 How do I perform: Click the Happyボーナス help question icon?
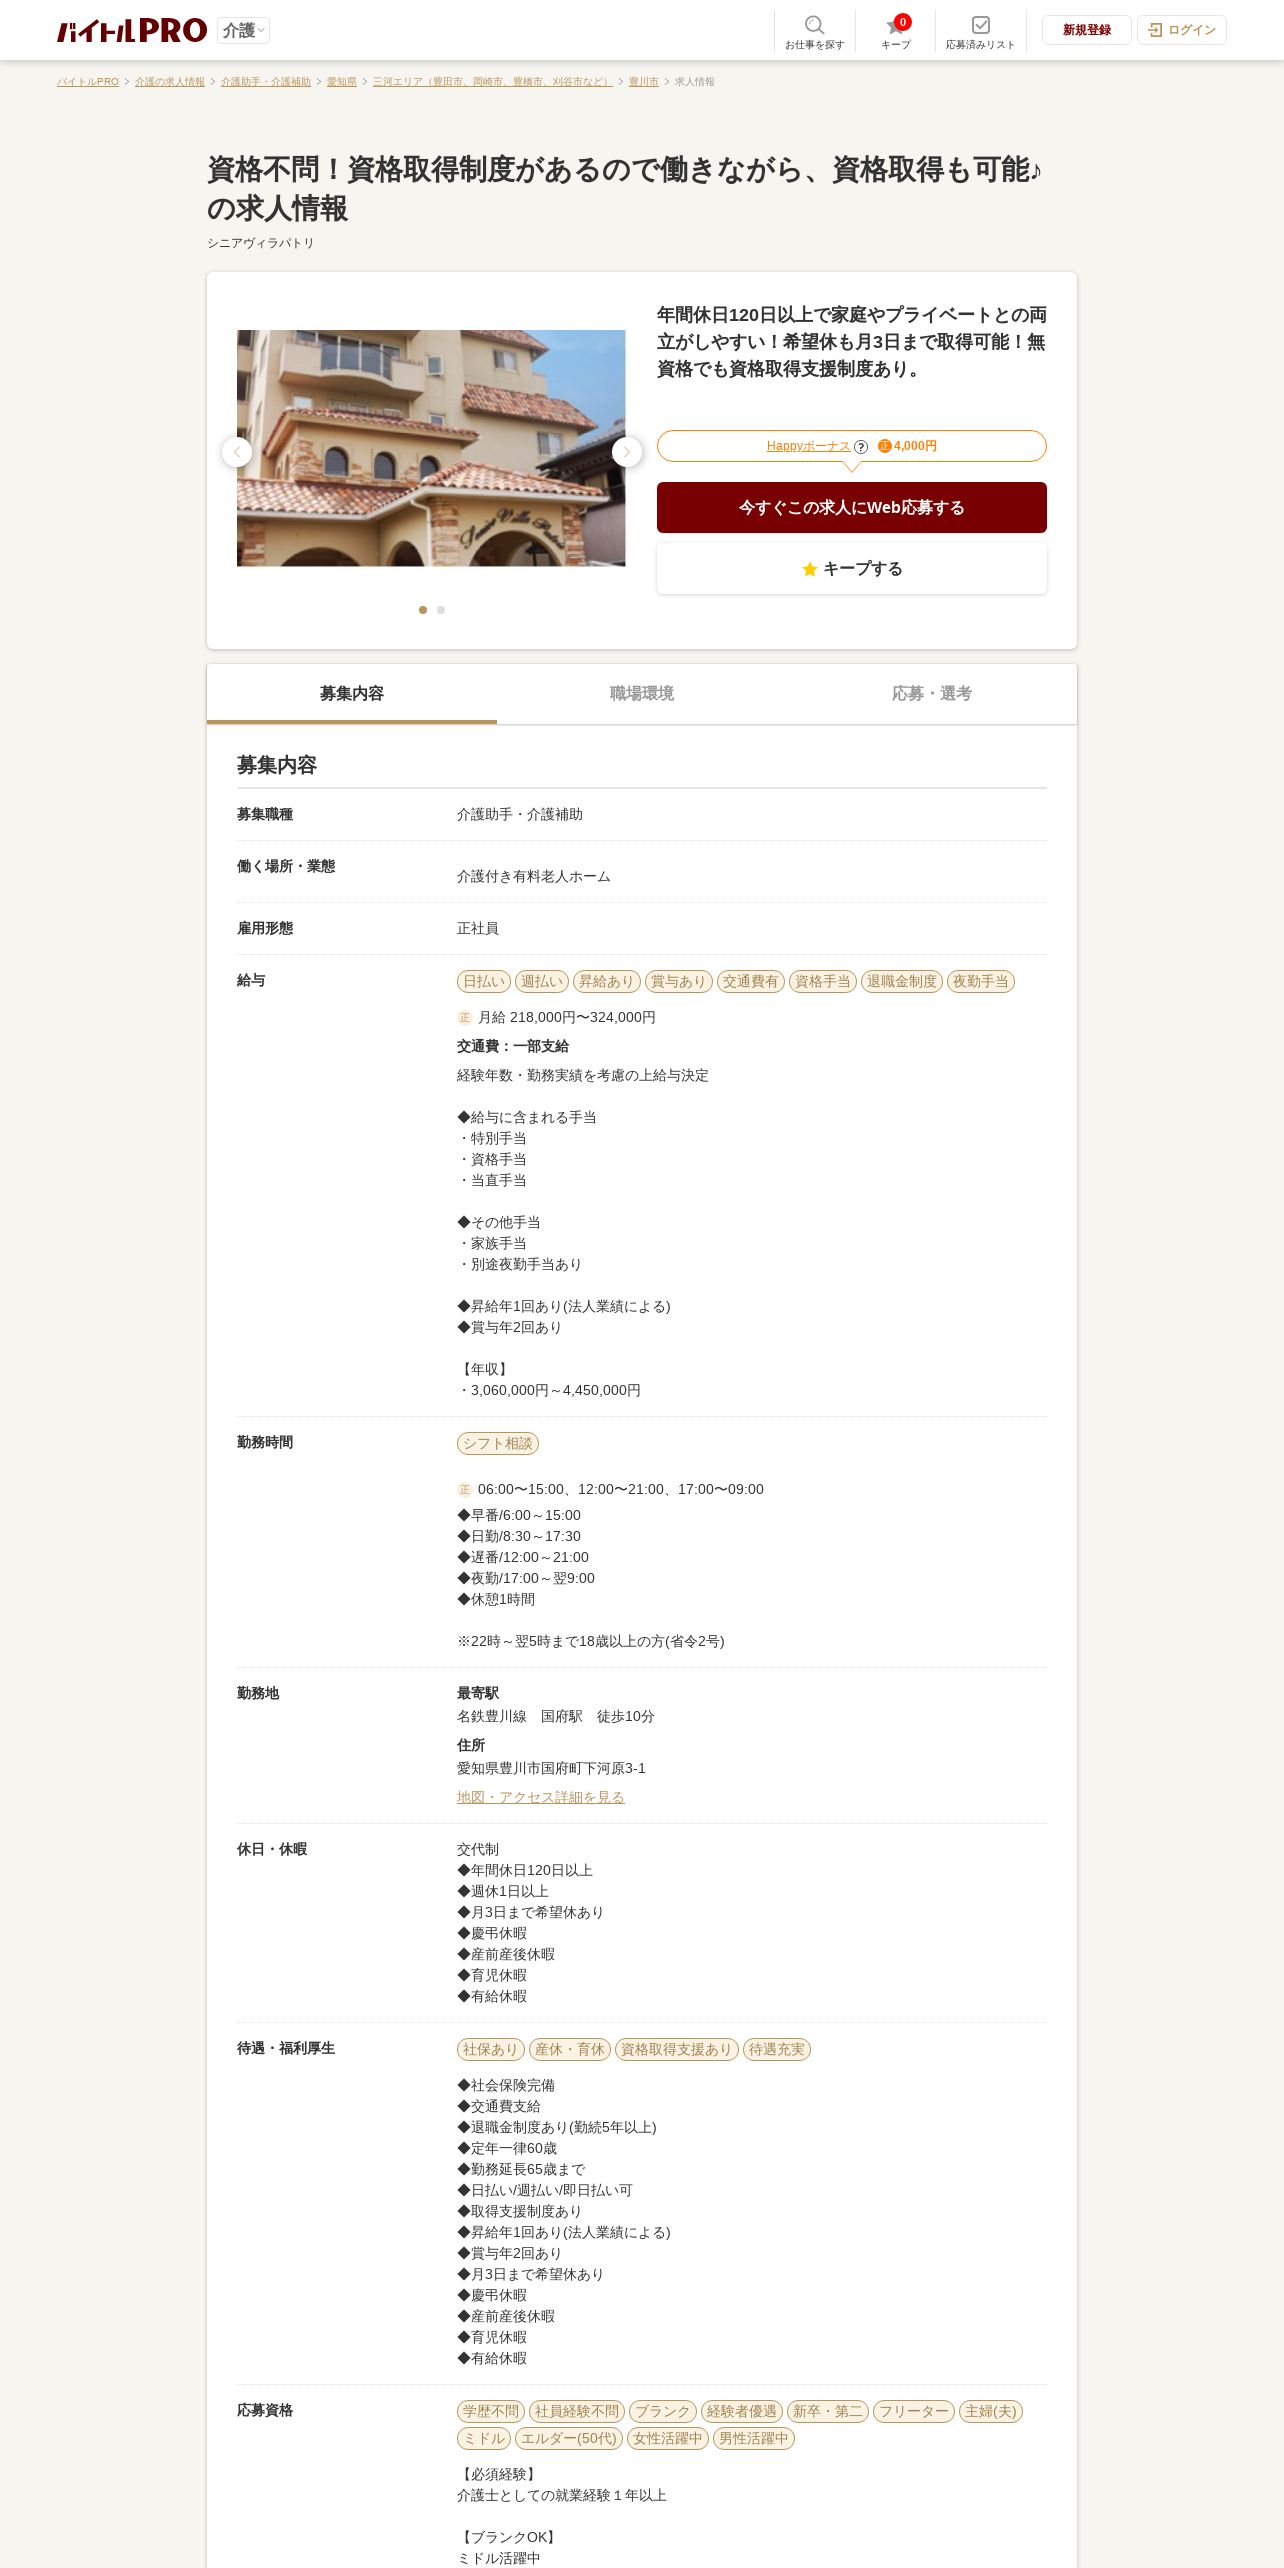(861, 447)
